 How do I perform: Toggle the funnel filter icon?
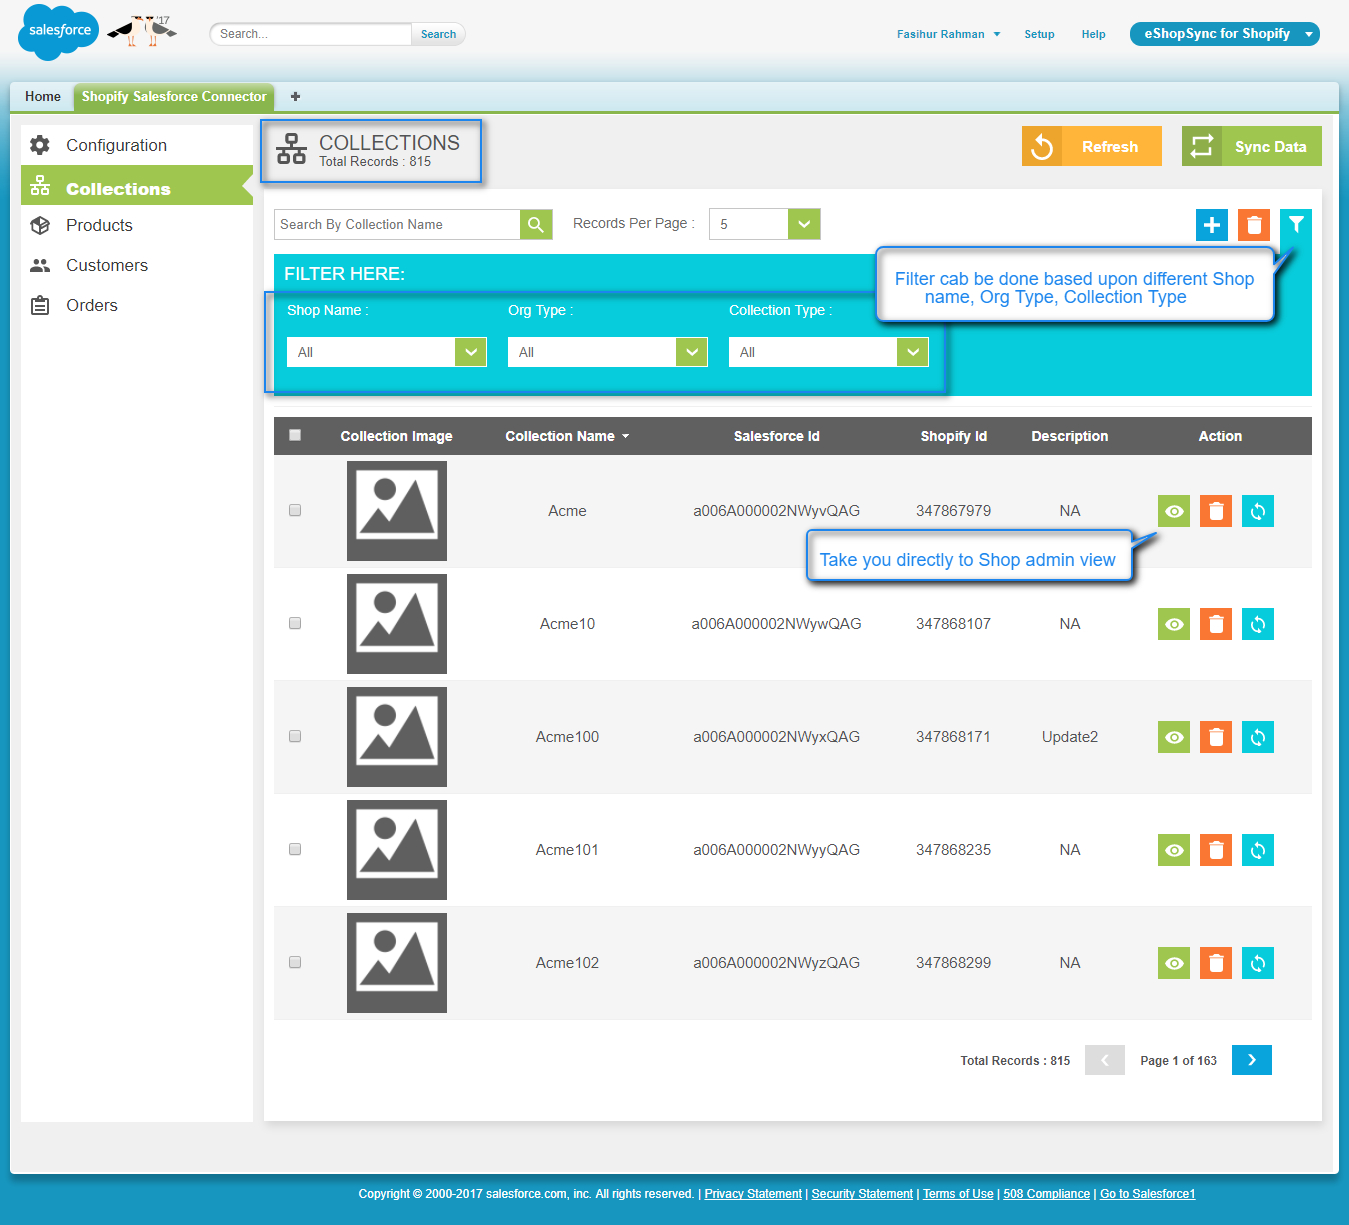tap(1296, 225)
